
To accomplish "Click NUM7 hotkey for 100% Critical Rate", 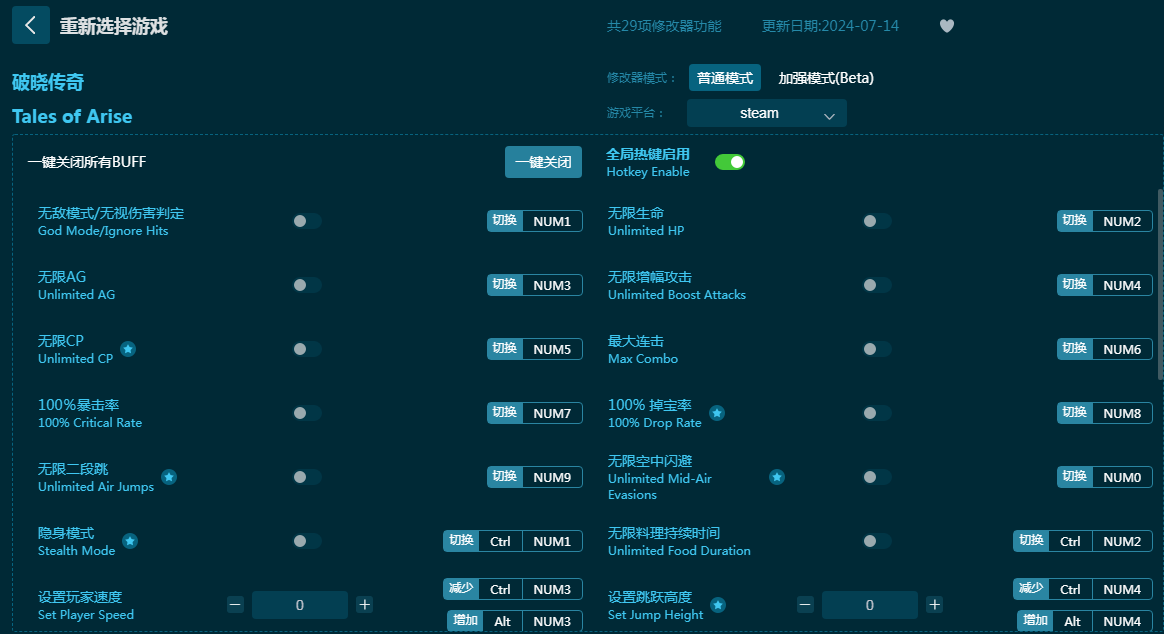I will [x=552, y=413].
